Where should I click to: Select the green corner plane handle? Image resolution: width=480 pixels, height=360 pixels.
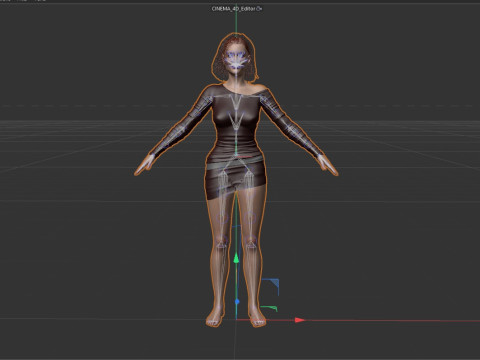pyautogui.click(x=269, y=308)
